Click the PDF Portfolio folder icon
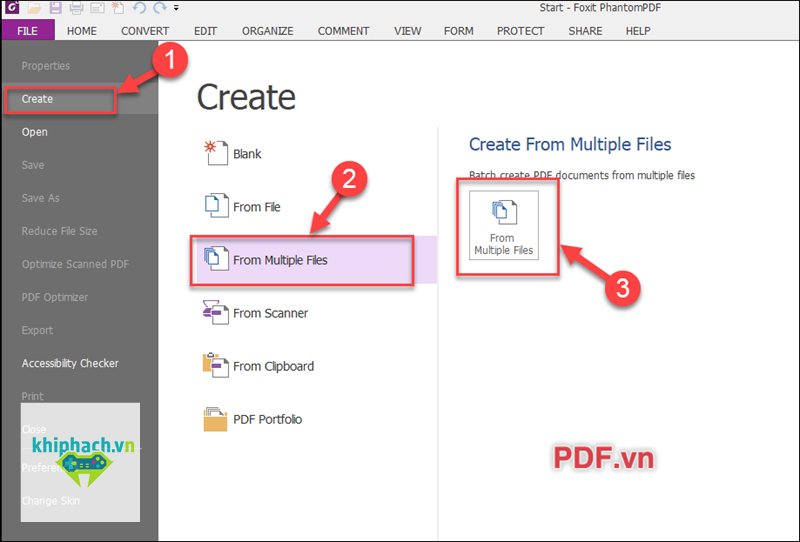 click(x=215, y=419)
